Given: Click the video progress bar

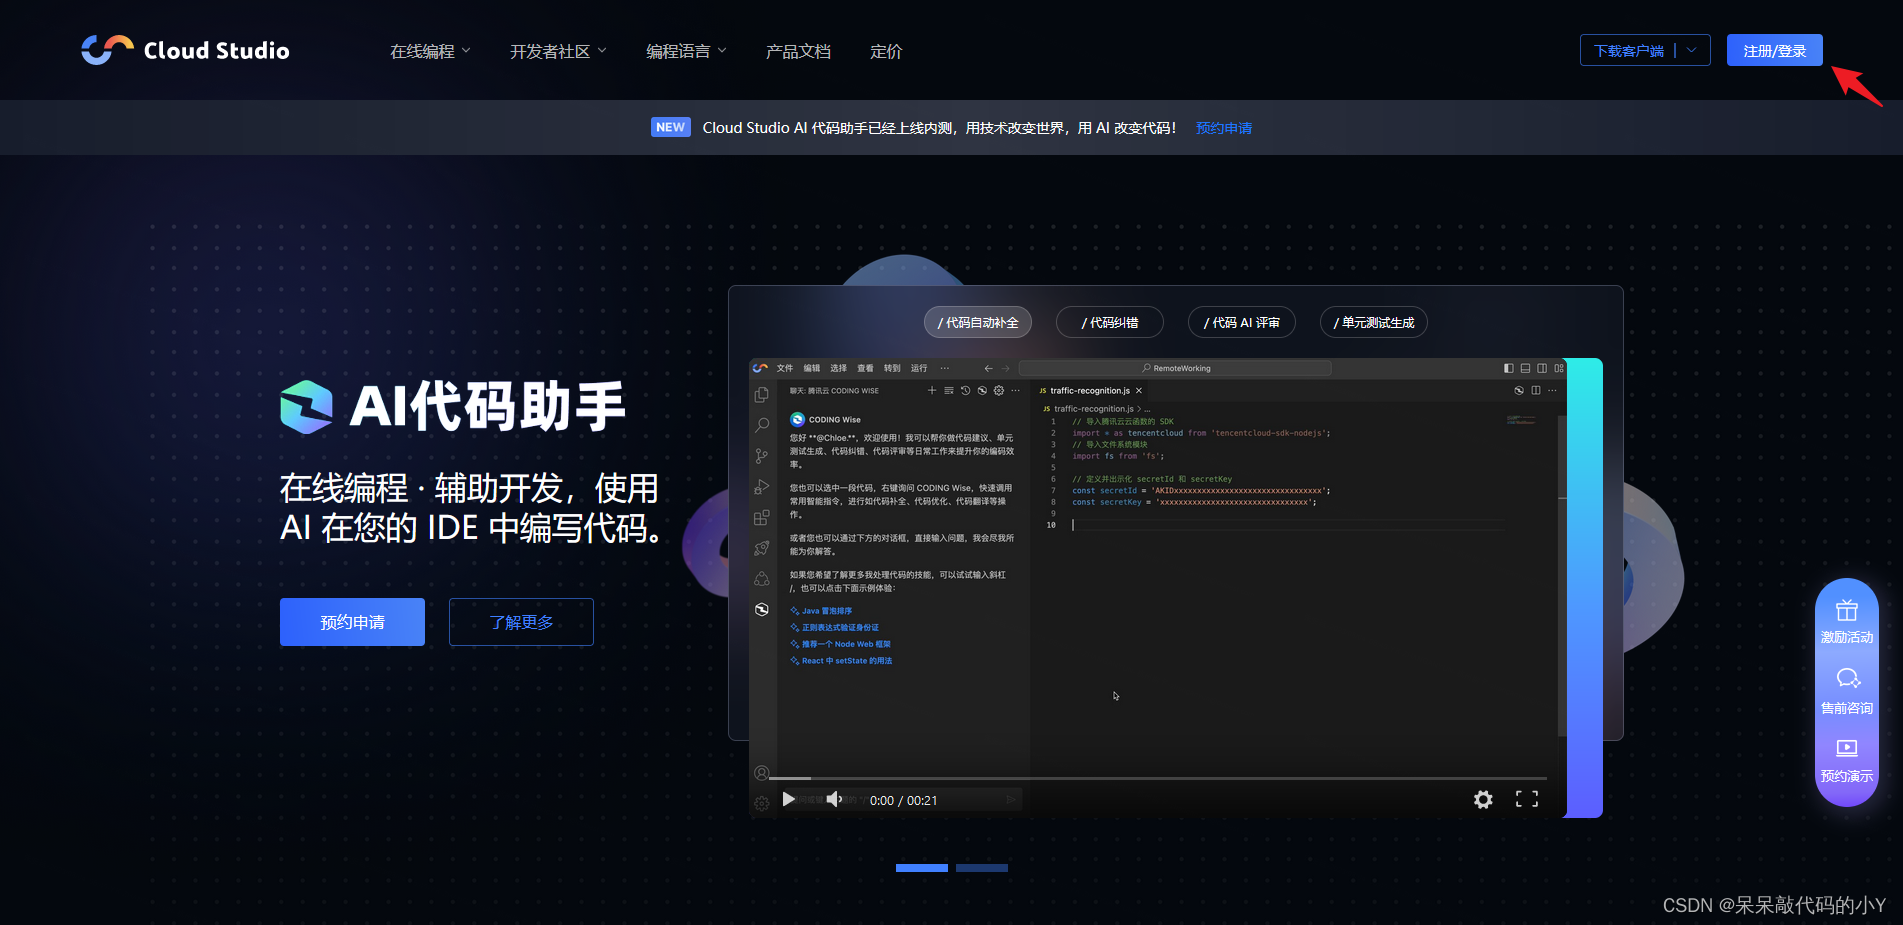Looking at the screenshot, I should (1158, 778).
